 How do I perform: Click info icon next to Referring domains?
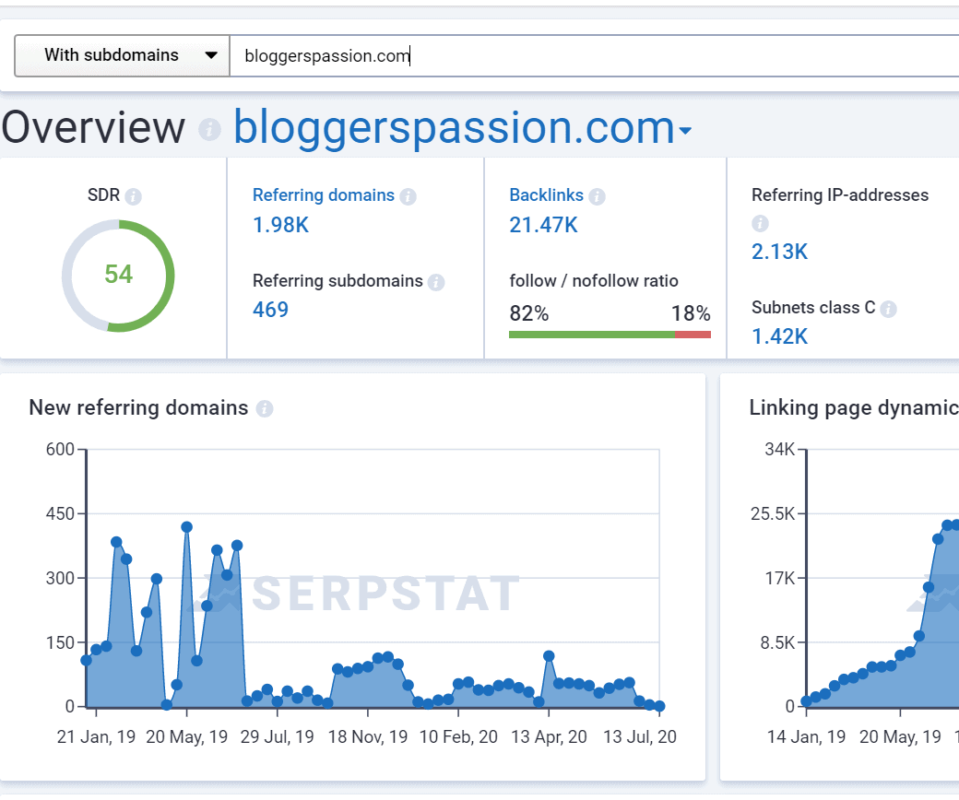pyautogui.click(x=408, y=196)
